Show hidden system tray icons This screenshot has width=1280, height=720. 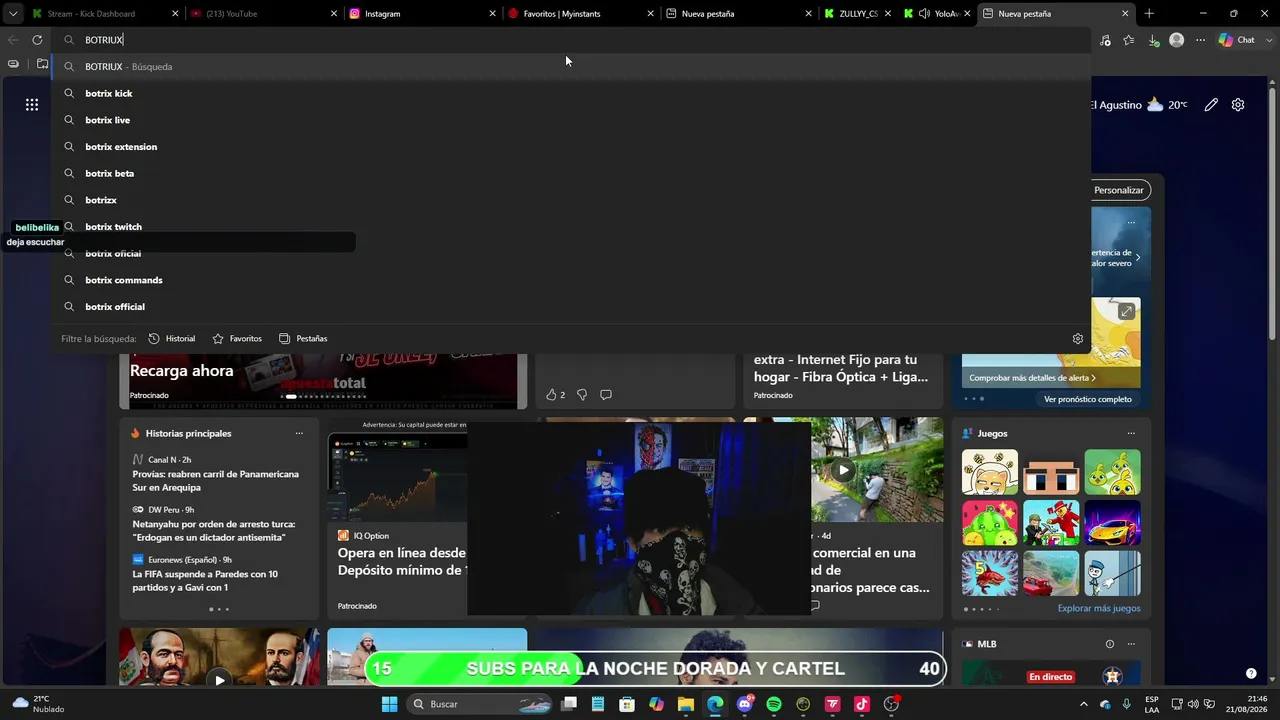1083,704
